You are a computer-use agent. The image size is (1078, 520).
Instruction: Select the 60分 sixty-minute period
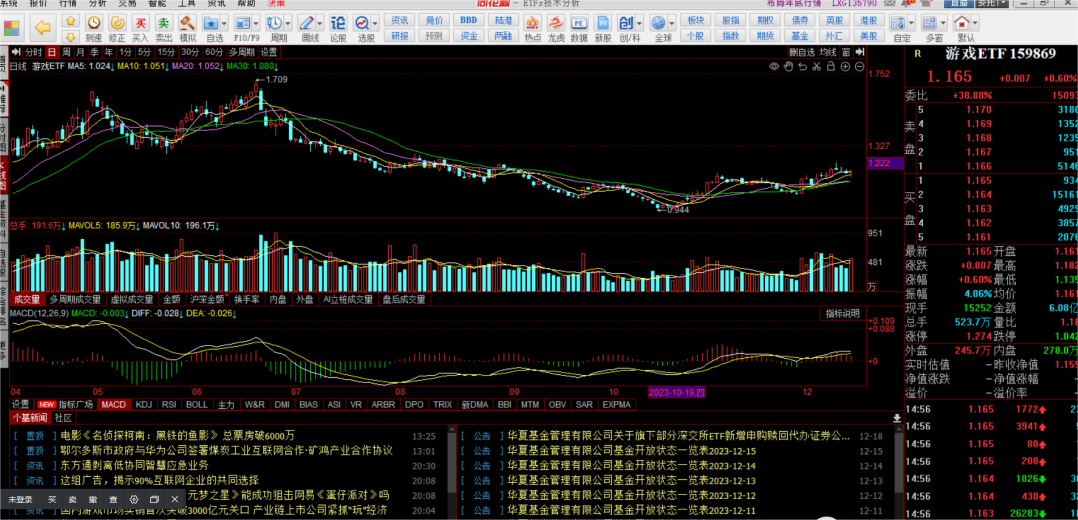click(x=214, y=52)
